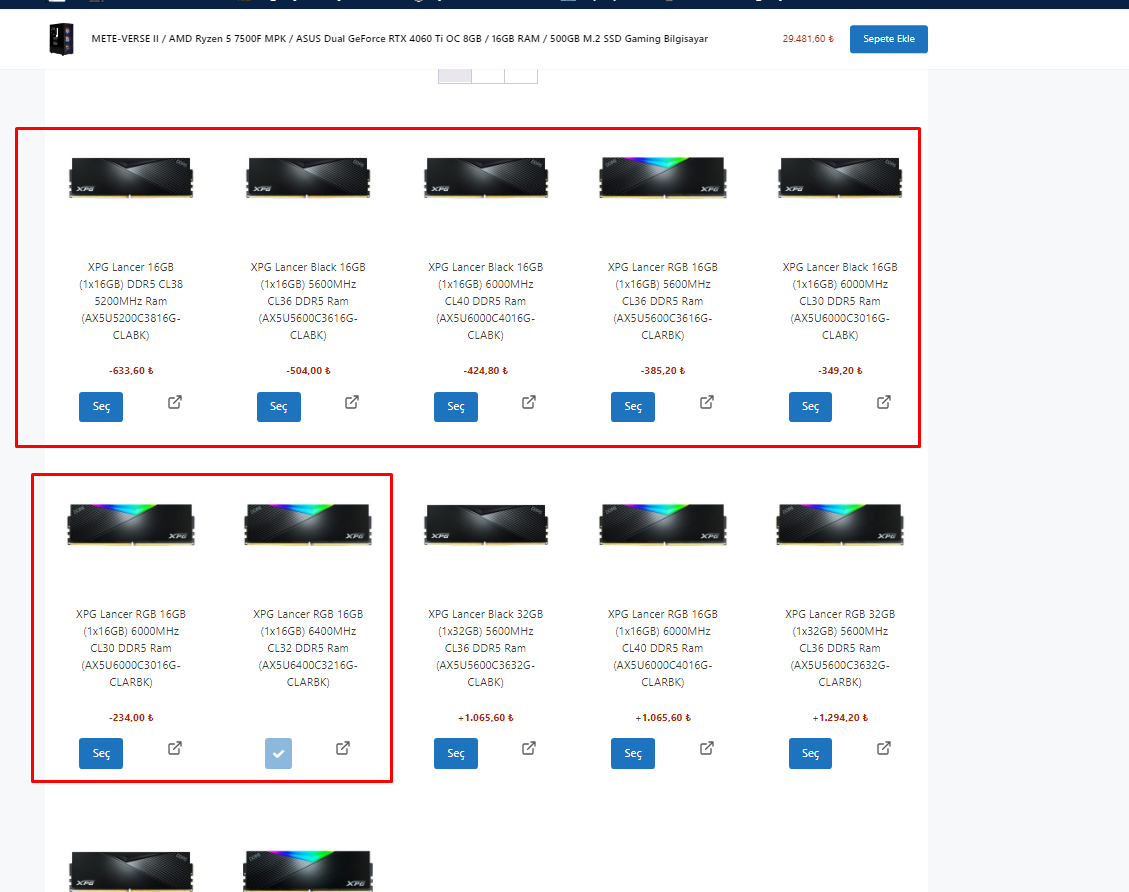Click image of Lancer Black 6000MHz CL40 16GB
Image resolution: width=1129 pixels, height=892 pixels.
pos(486,177)
